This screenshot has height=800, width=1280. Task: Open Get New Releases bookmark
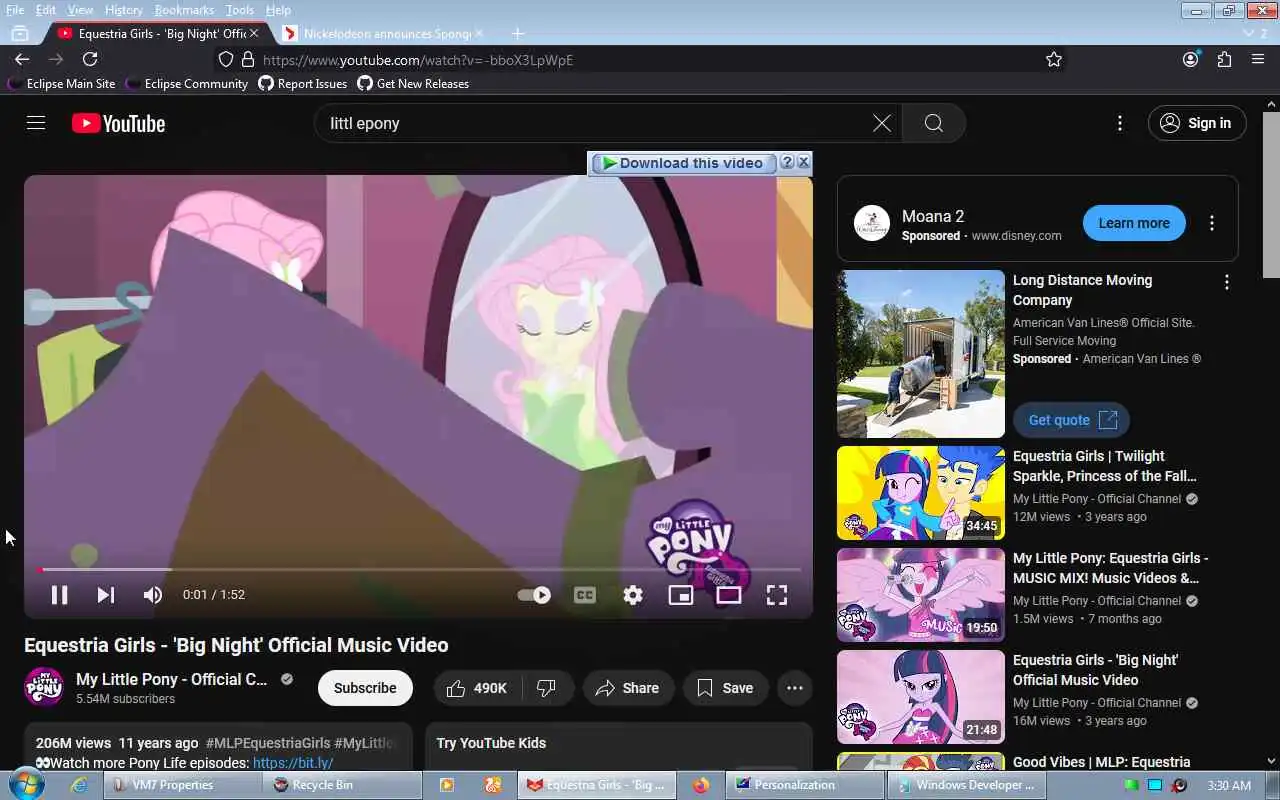pos(413,84)
